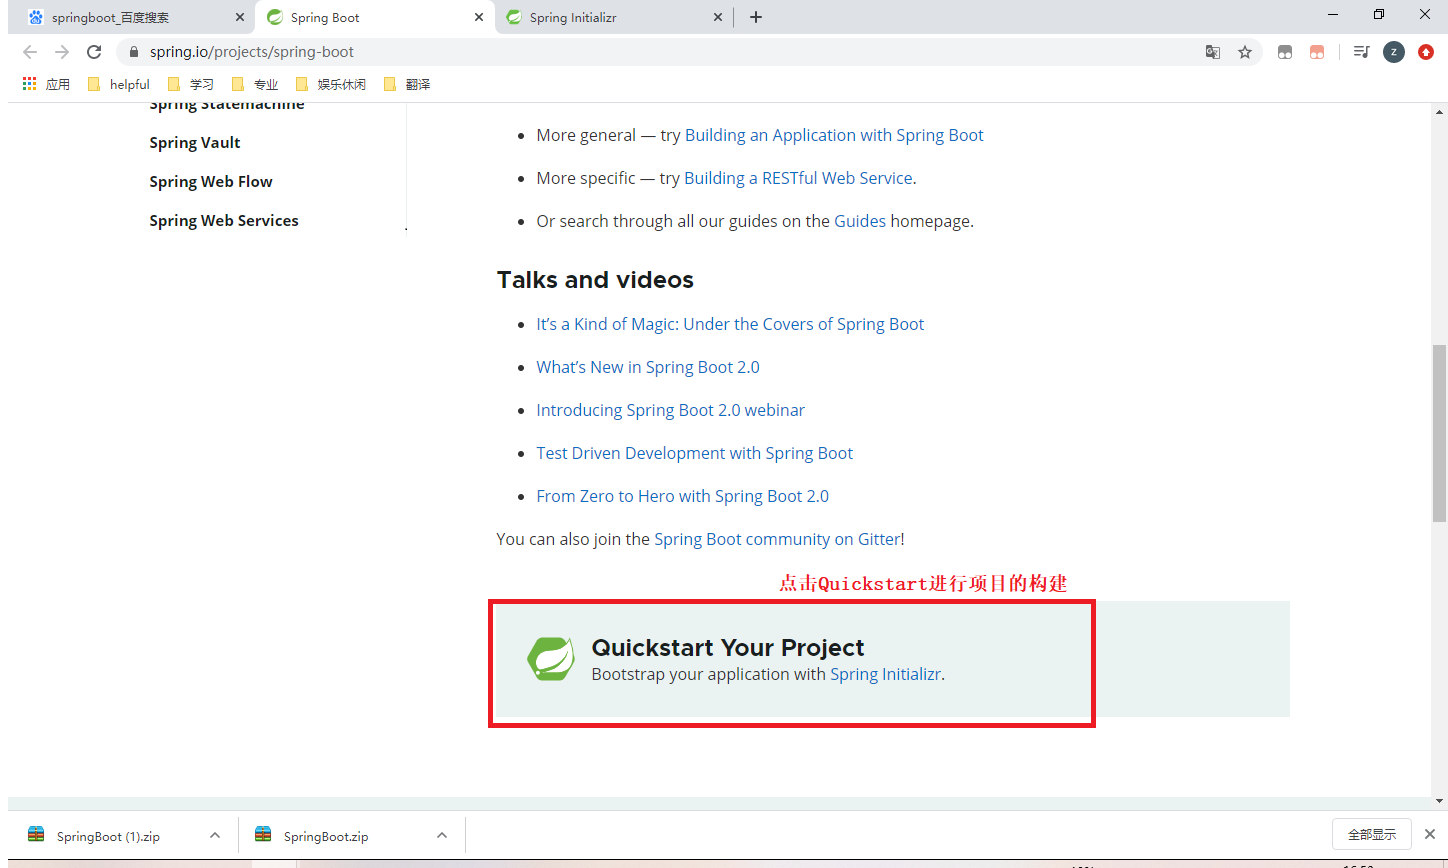Click the Quickstart Your Project heading
Viewport: 1448px width, 868px height.
coord(728,647)
